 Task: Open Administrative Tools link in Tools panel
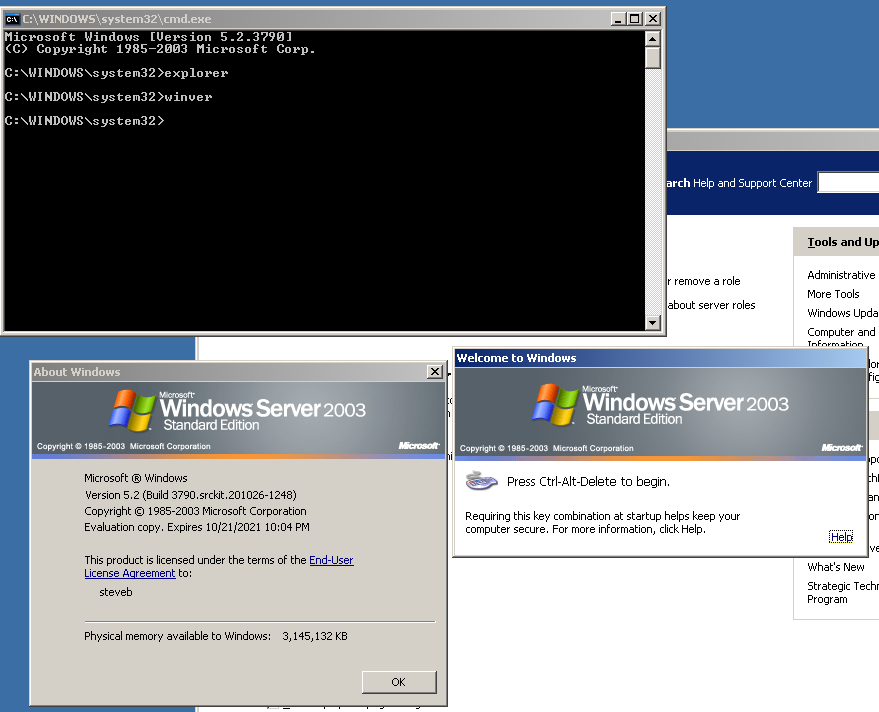tap(841, 275)
